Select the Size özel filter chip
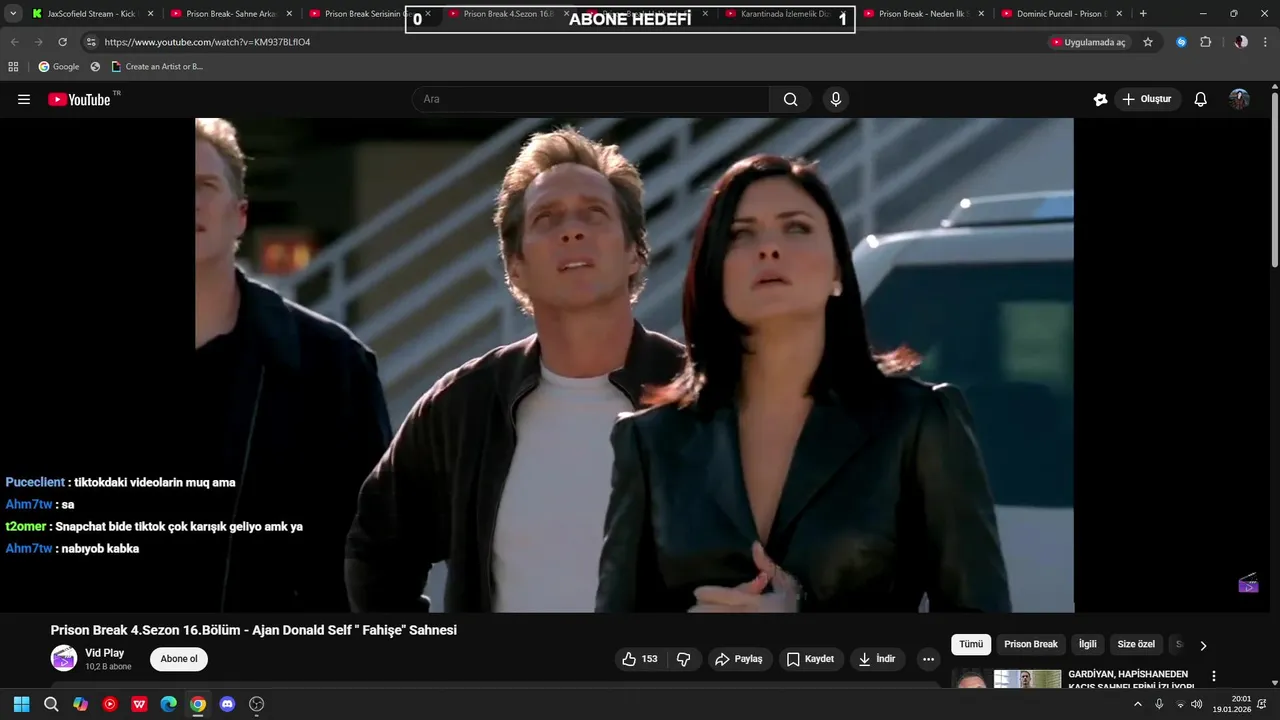The height and width of the screenshot is (720, 1280). [1136, 645]
